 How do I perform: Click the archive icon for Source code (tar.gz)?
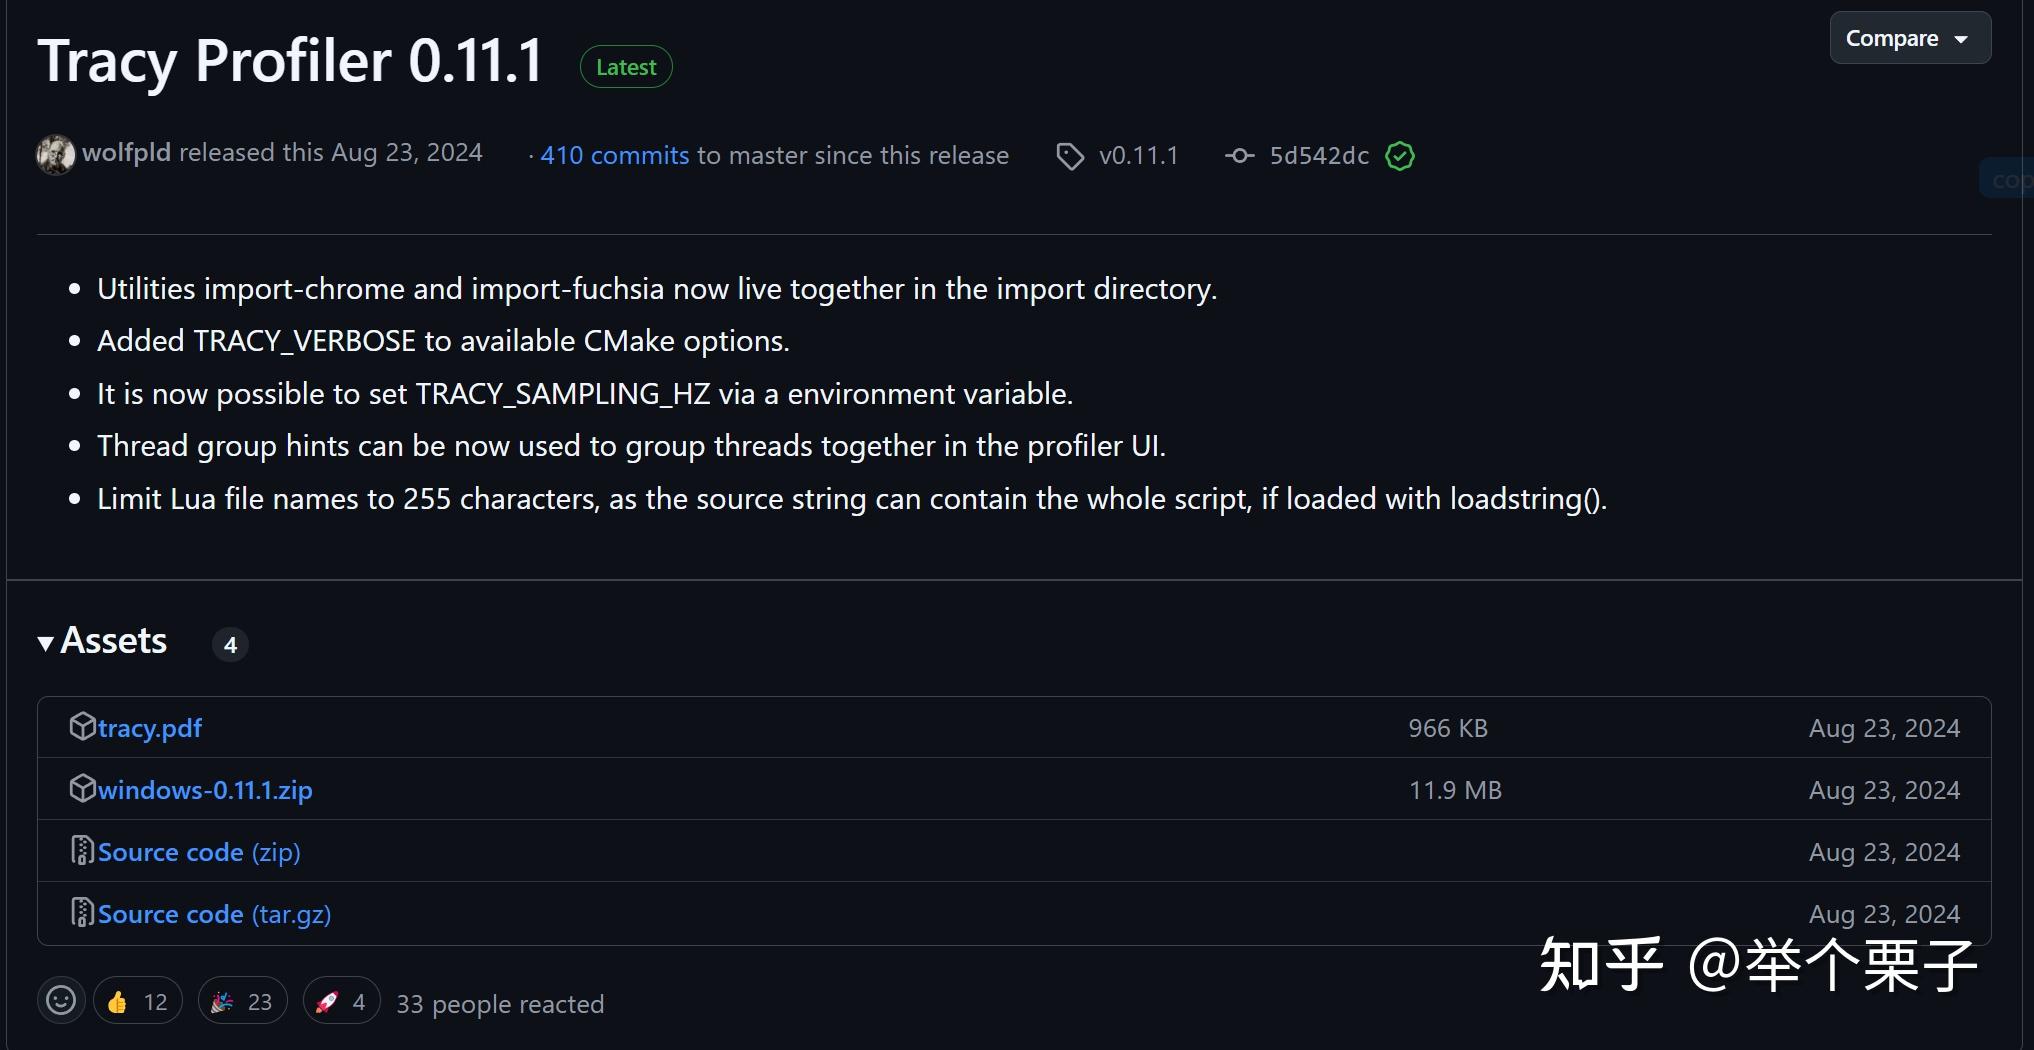point(82,913)
